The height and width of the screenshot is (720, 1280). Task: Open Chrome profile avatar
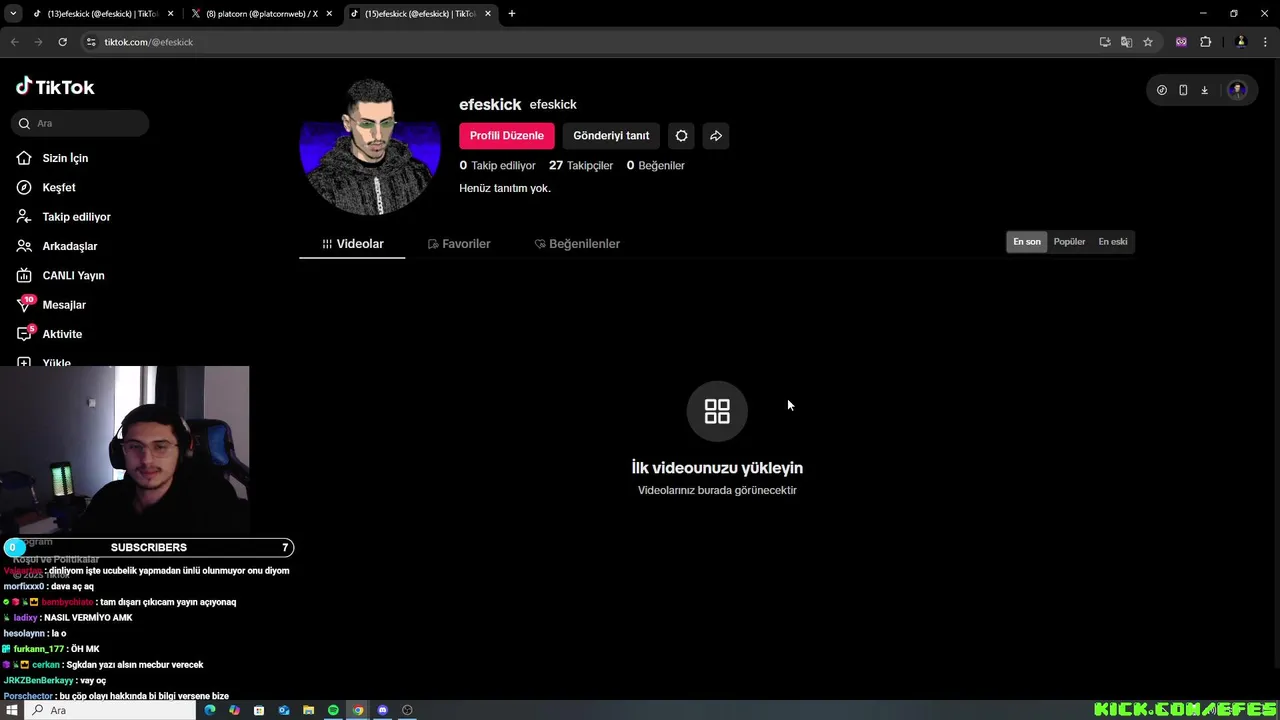1241,42
